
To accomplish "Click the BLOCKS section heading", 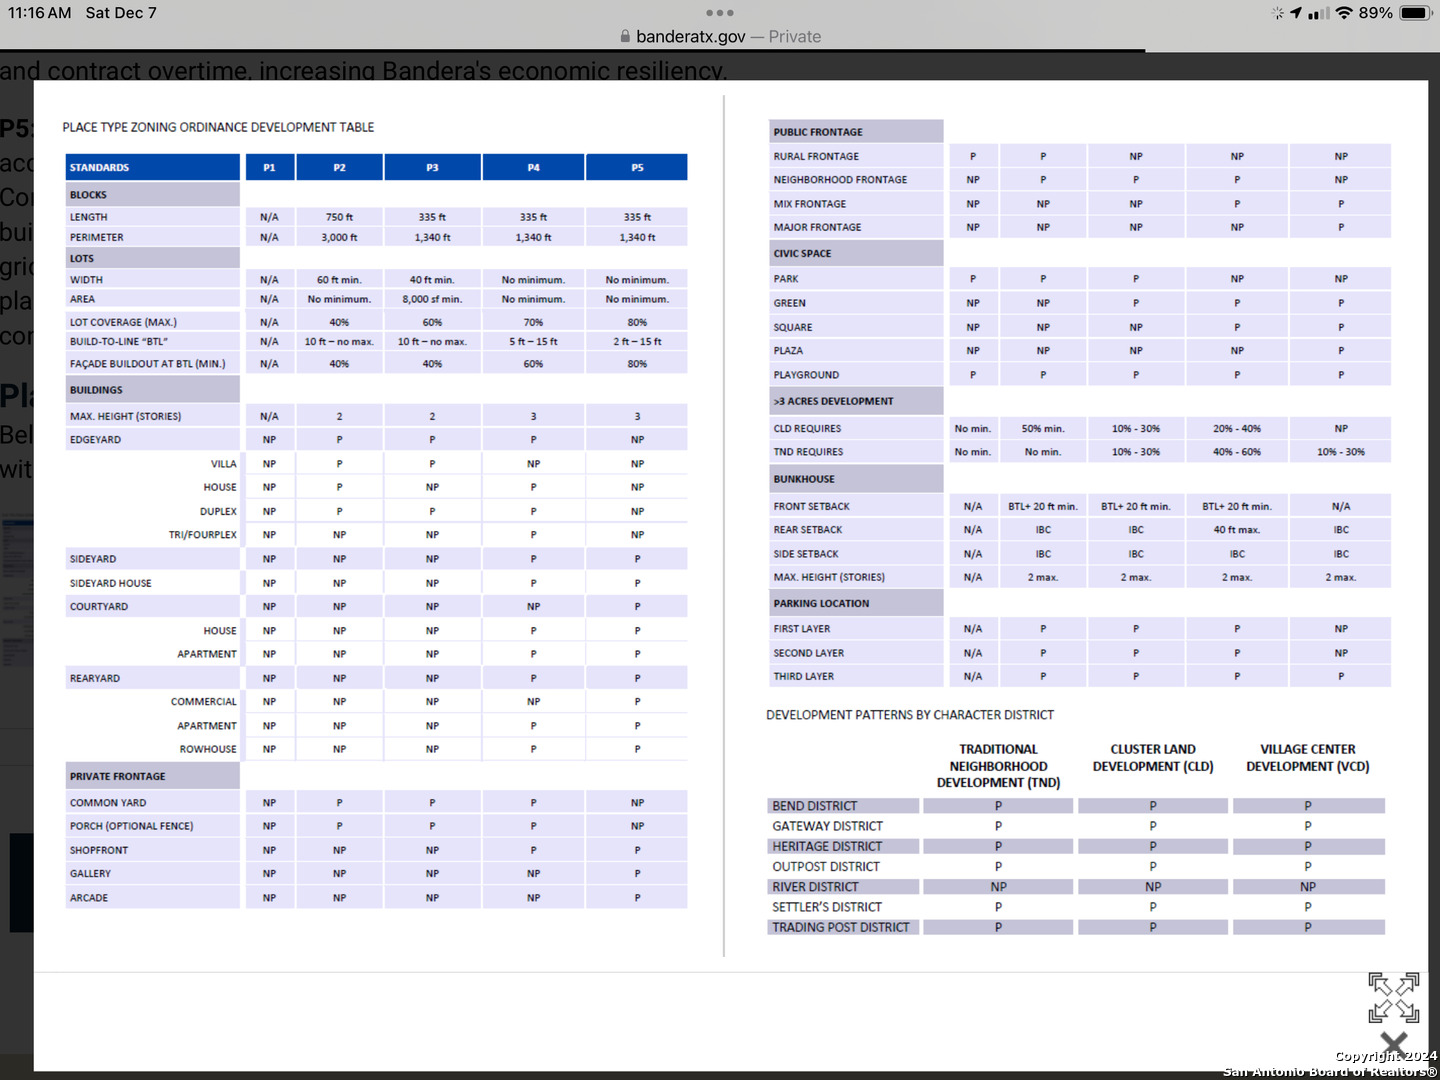I will point(153,194).
